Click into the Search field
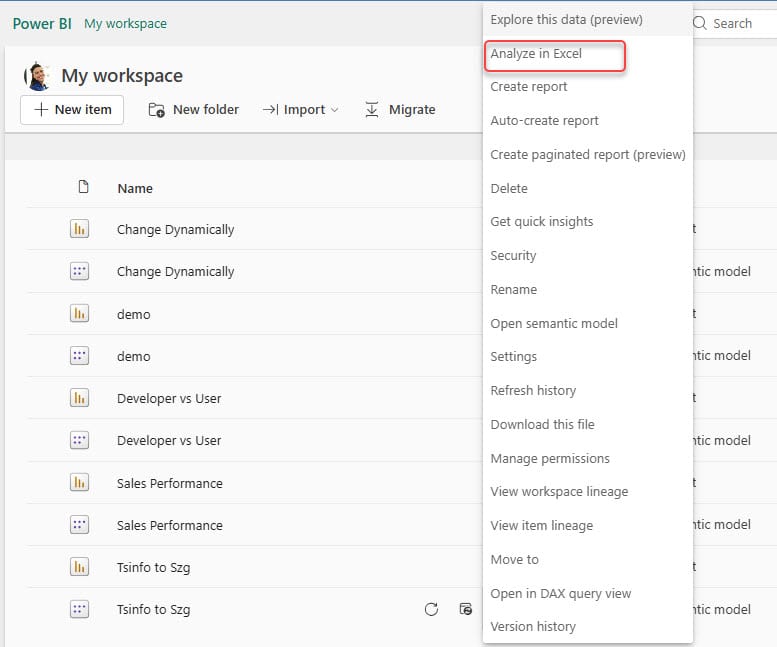Screen dimensions: 777x647 pos(734,23)
